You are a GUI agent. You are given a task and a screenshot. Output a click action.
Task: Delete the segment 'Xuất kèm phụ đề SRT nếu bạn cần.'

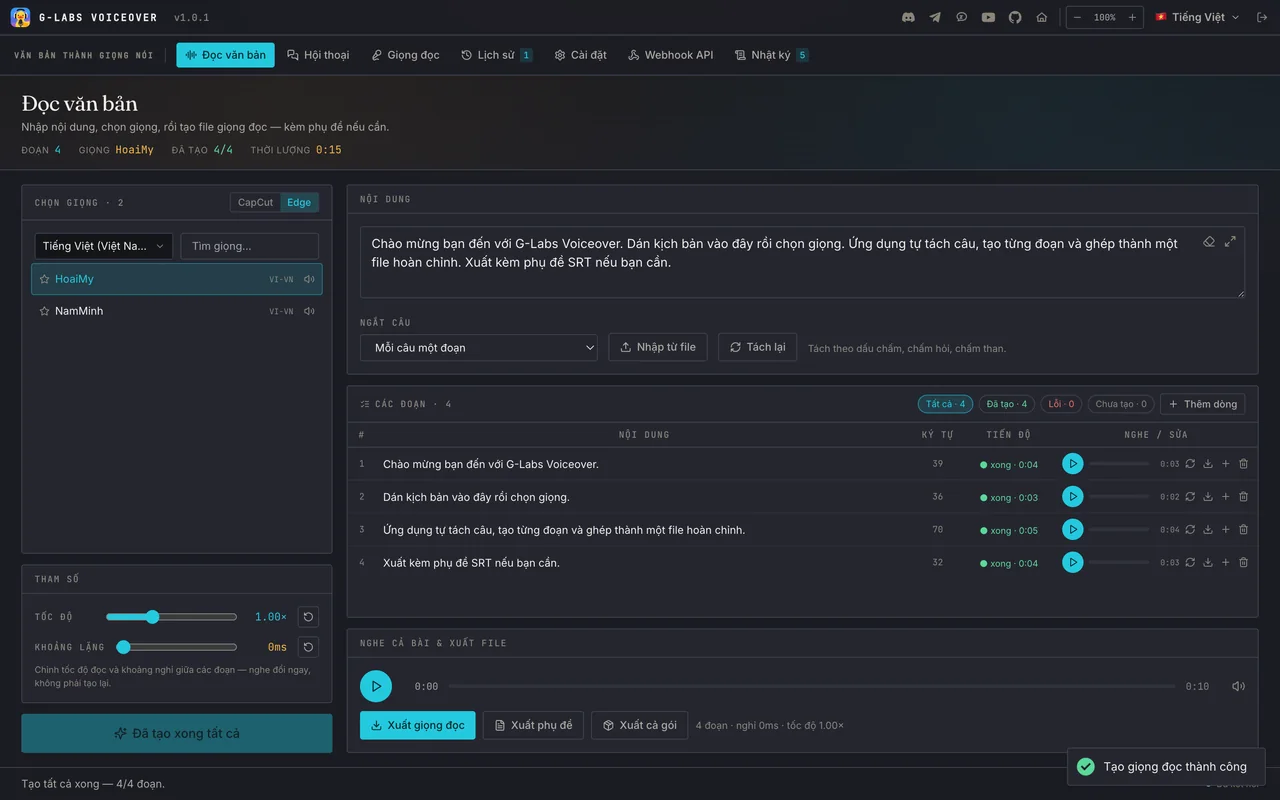point(1244,563)
